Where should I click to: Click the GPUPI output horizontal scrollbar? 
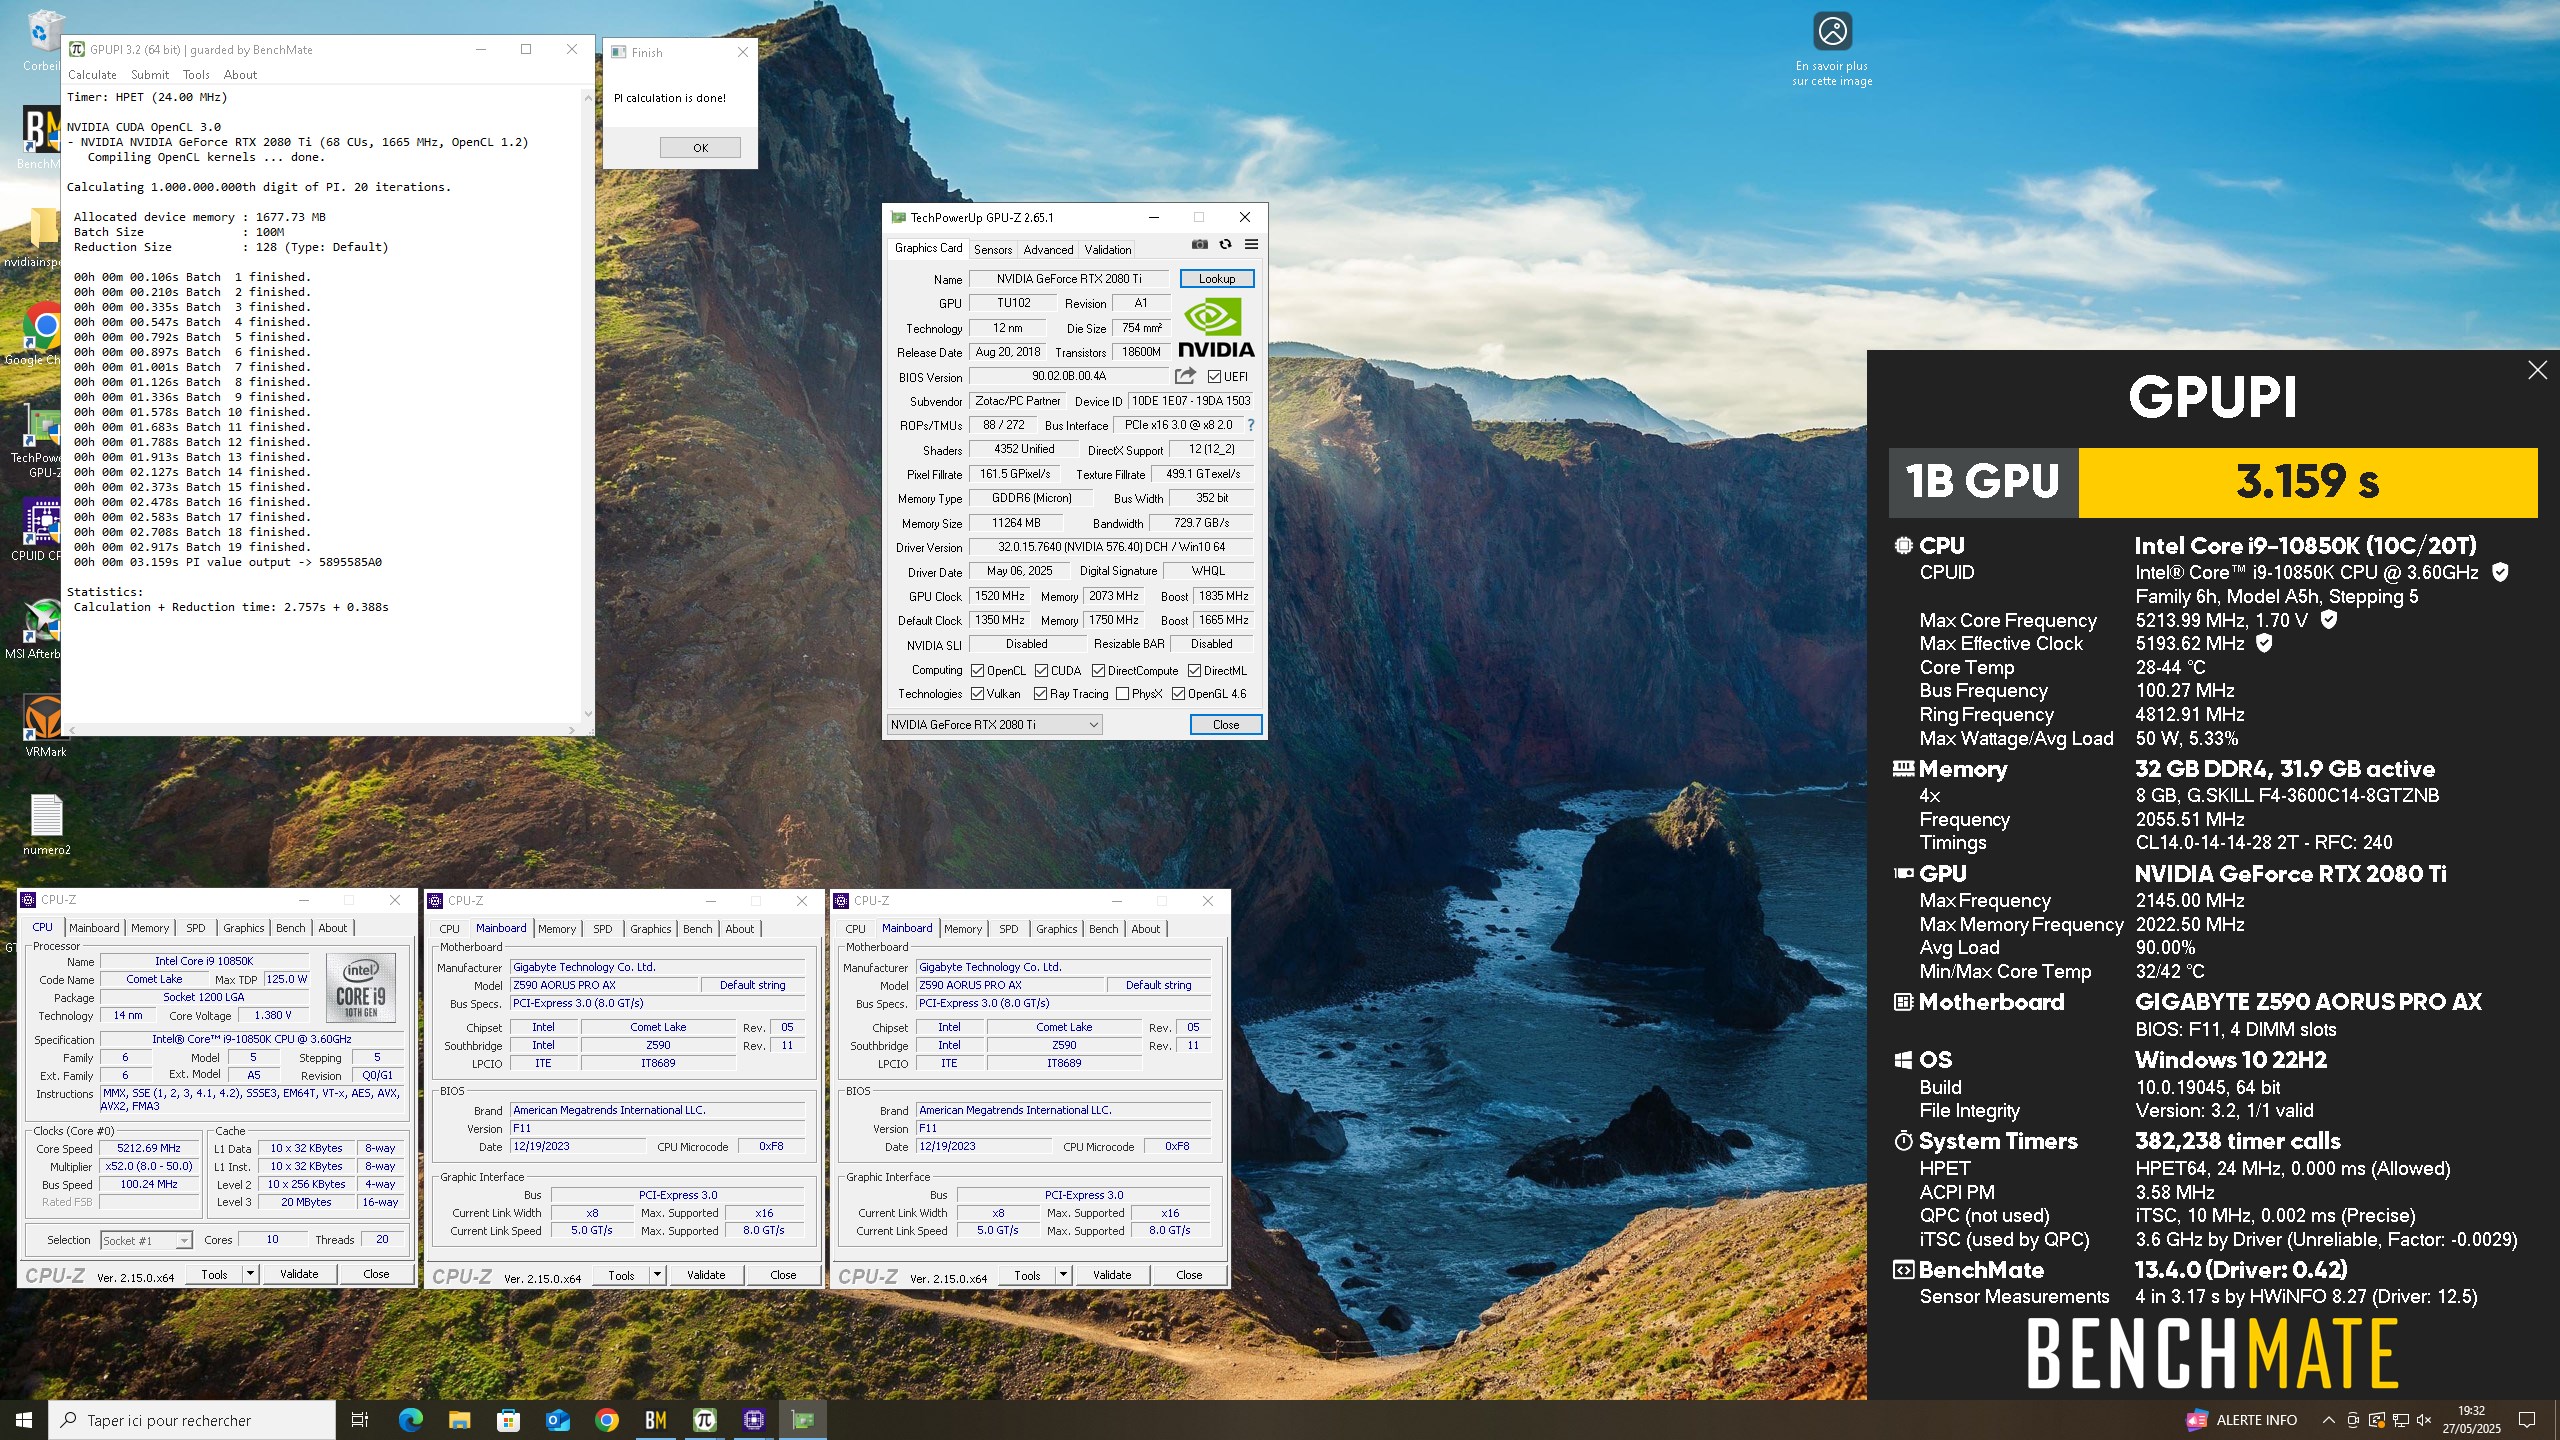[x=323, y=730]
